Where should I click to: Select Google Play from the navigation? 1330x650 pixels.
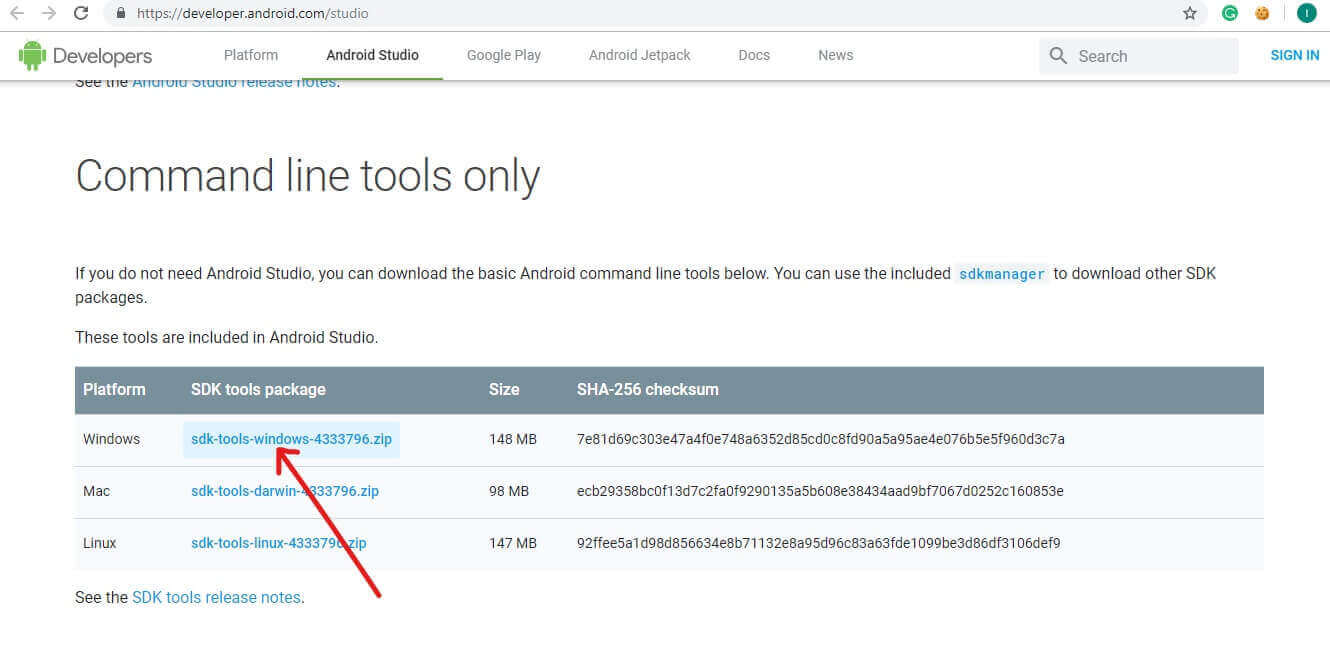pos(503,55)
